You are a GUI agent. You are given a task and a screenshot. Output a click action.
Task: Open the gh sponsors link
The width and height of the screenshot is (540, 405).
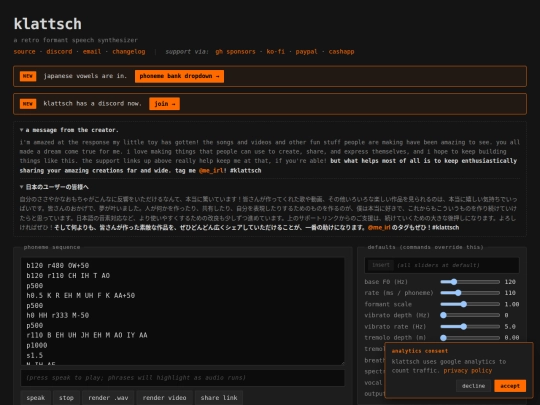(x=236, y=52)
